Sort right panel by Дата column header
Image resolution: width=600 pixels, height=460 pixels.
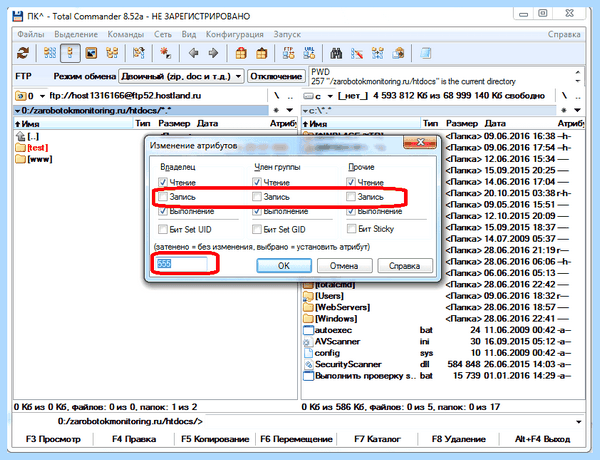tap(495, 124)
